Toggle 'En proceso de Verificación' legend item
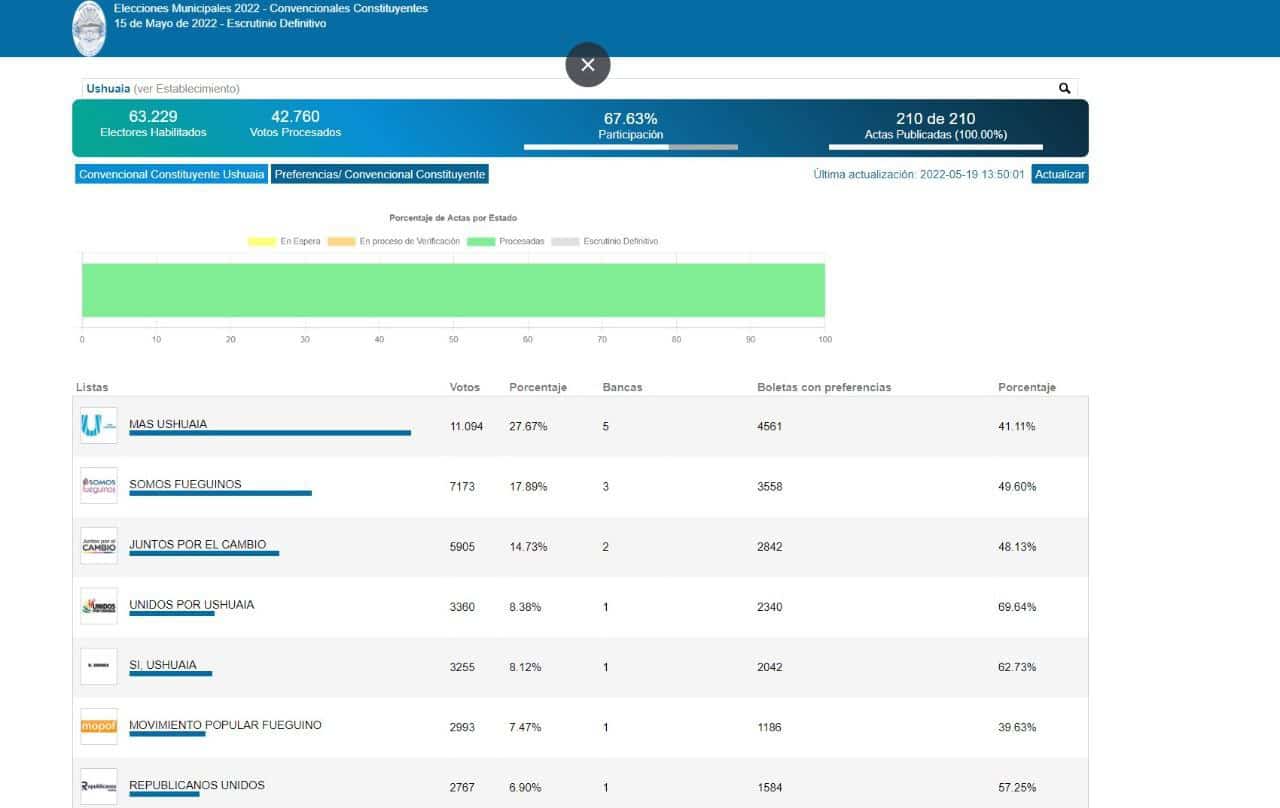Viewport: 1280px width, 808px height. coord(394,241)
